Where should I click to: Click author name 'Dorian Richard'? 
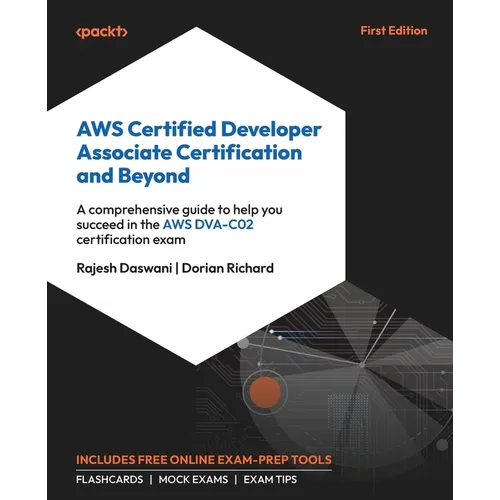click(x=228, y=268)
